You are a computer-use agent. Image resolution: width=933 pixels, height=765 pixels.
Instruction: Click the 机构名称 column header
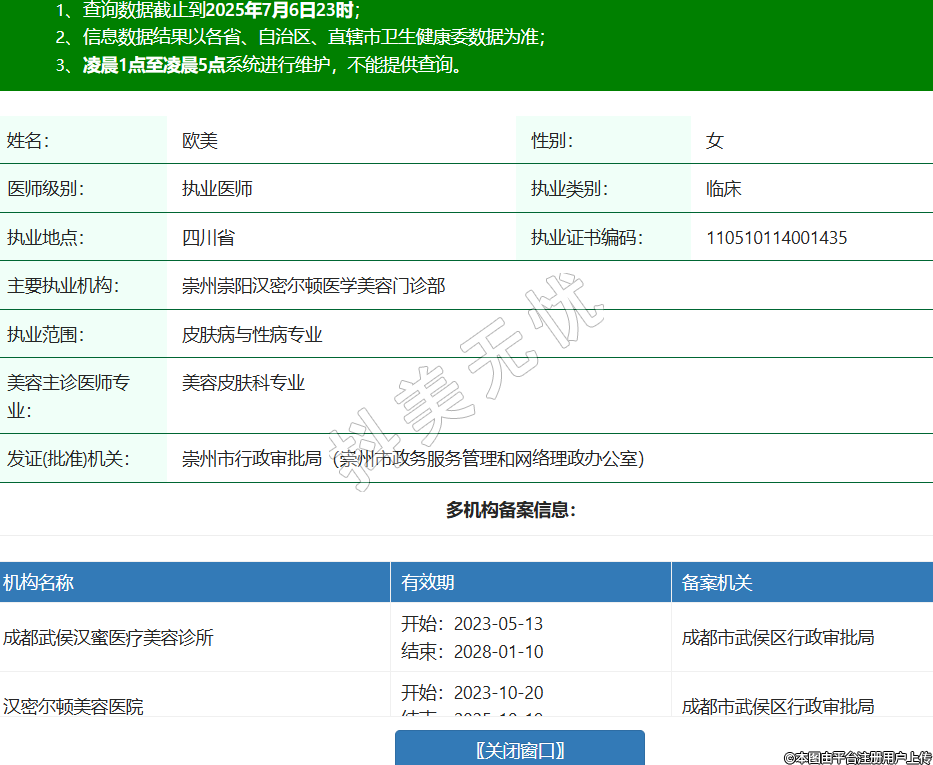(38, 582)
